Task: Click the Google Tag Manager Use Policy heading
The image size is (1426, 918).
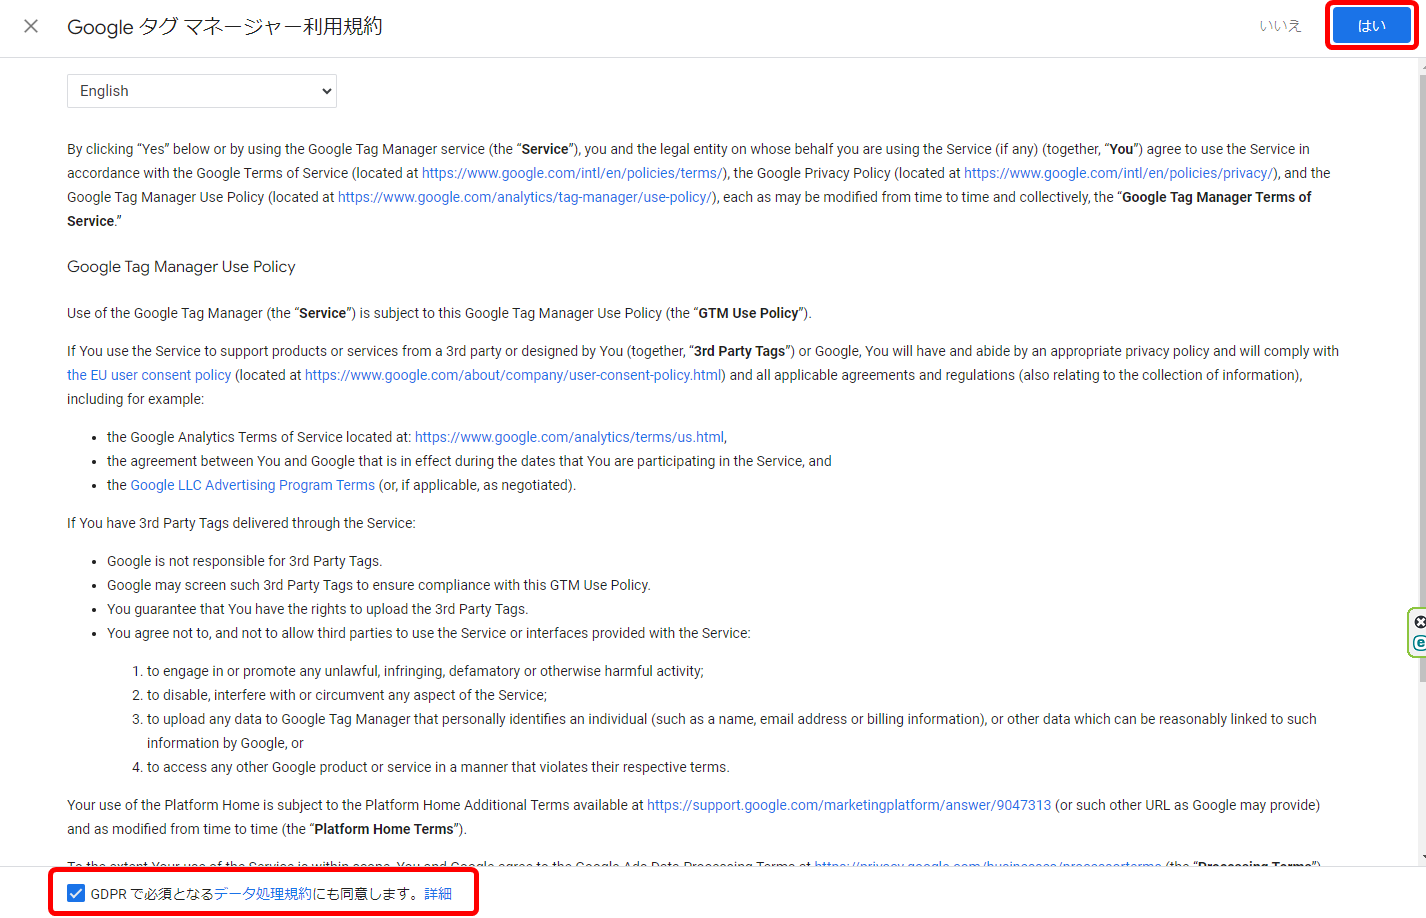Action: pyautogui.click(x=181, y=267)
